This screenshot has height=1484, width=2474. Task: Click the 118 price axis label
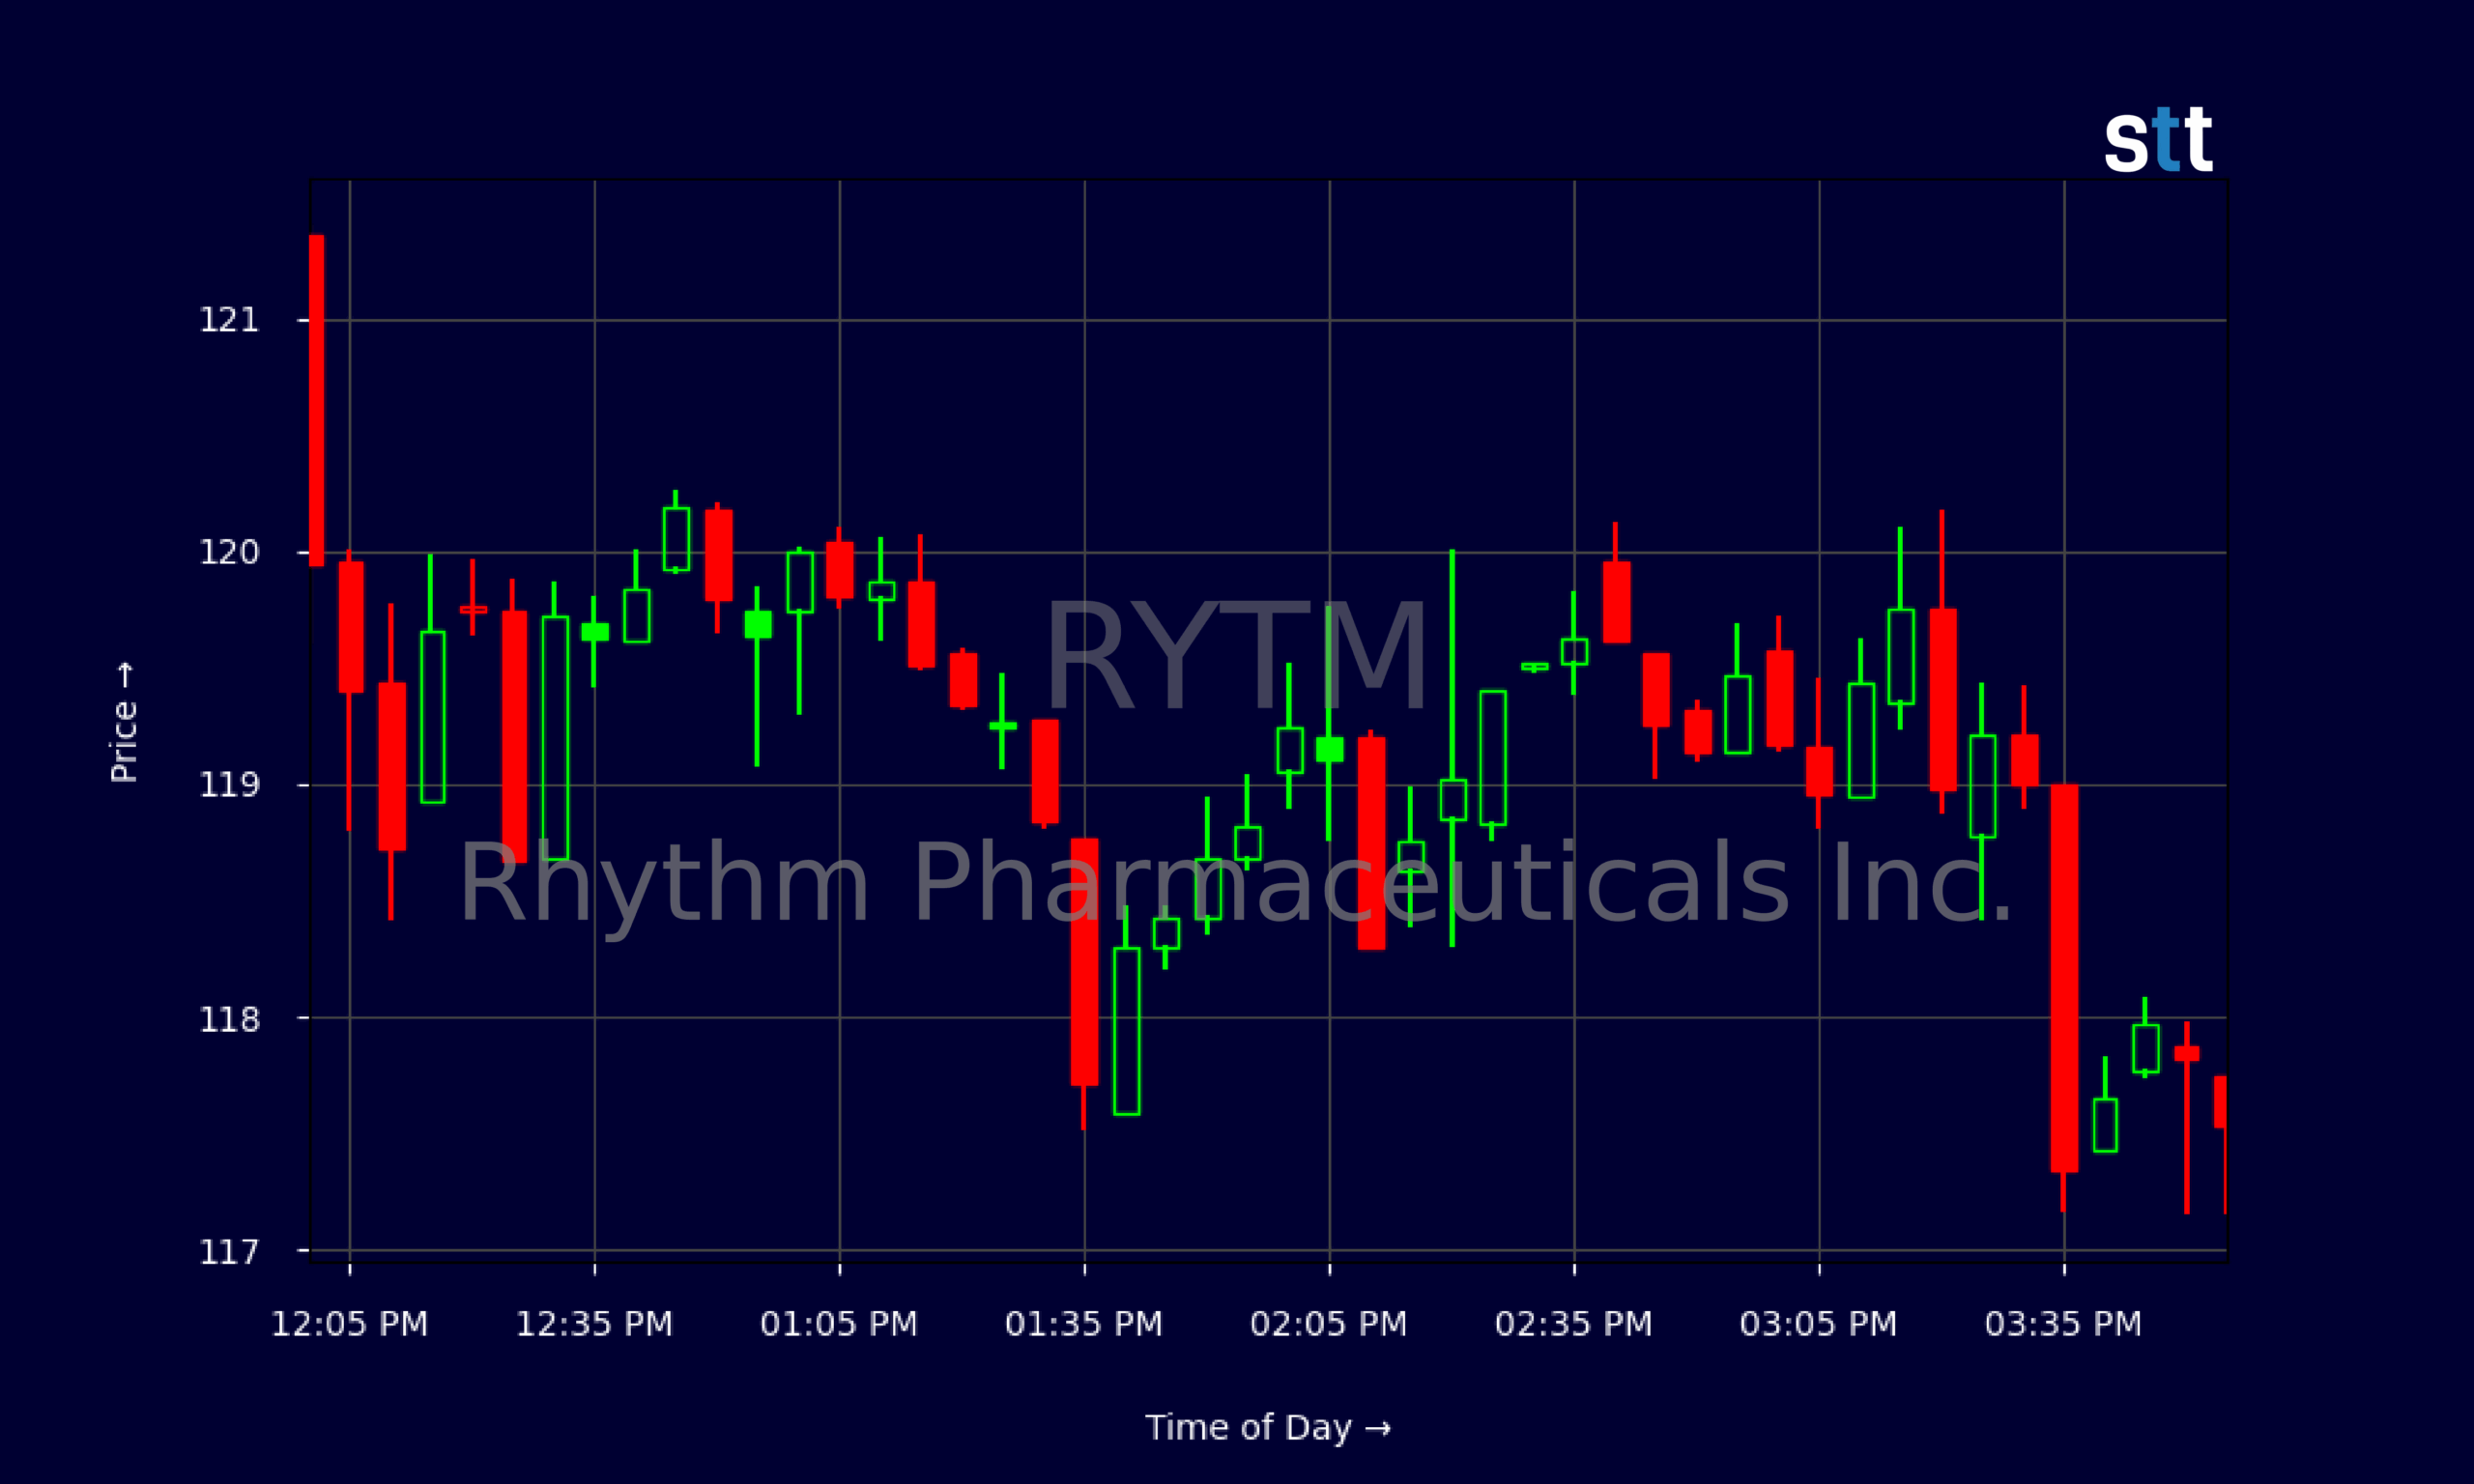[229, 1020]
